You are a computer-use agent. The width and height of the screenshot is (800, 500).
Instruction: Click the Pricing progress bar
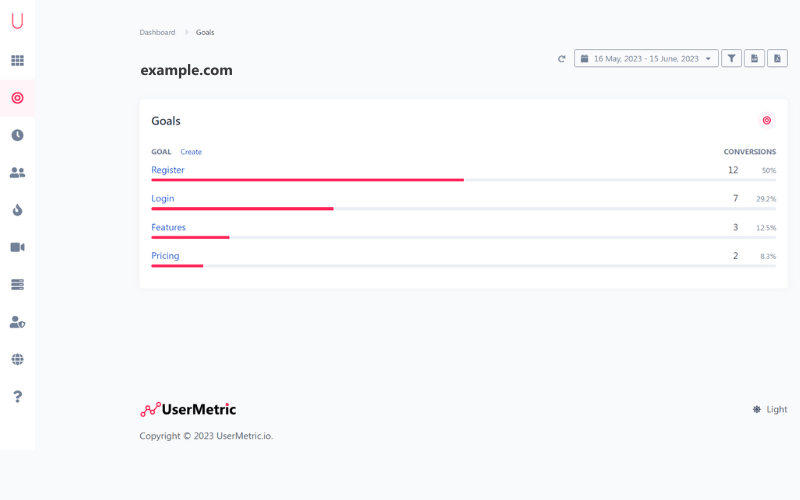click(463, 266)
